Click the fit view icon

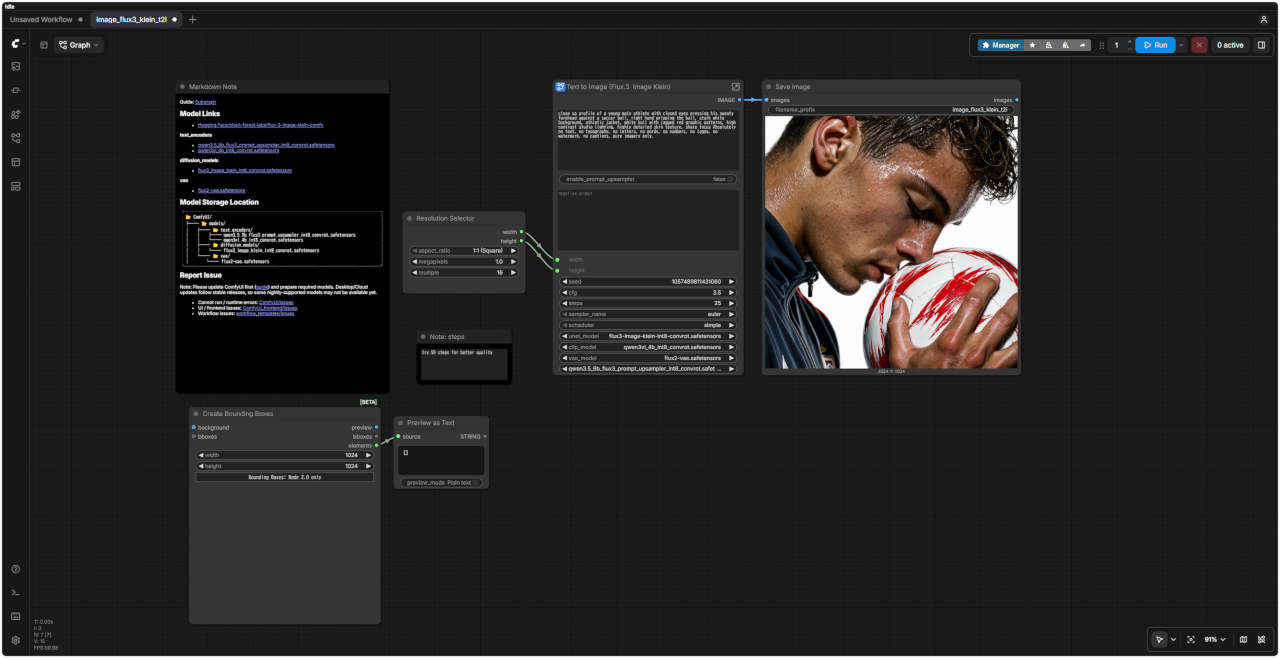point(1190,640)
